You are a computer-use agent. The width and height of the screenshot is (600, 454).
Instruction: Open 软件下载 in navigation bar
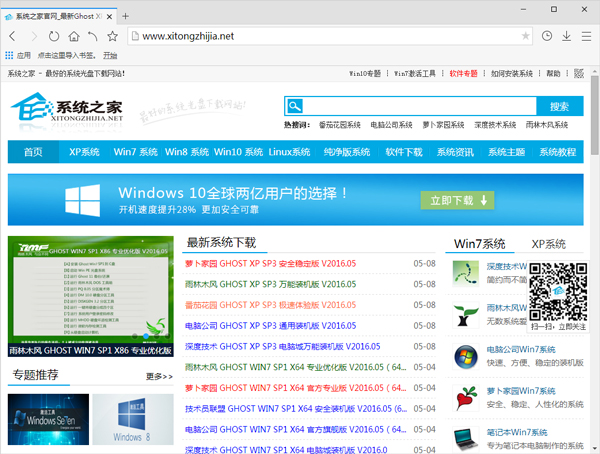(x=404, y=152)
